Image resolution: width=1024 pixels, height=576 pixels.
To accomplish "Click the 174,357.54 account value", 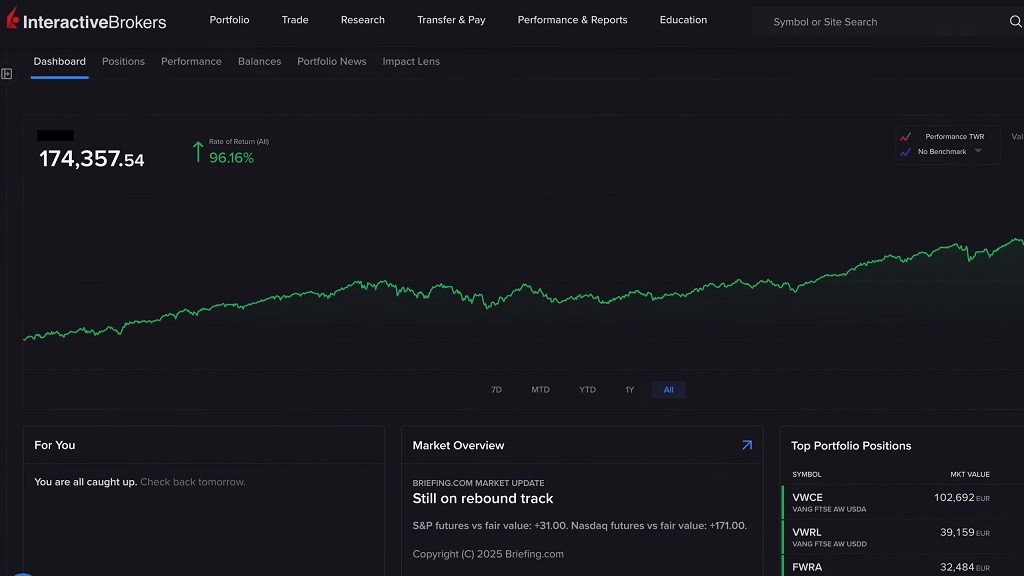I will point(91,159).
